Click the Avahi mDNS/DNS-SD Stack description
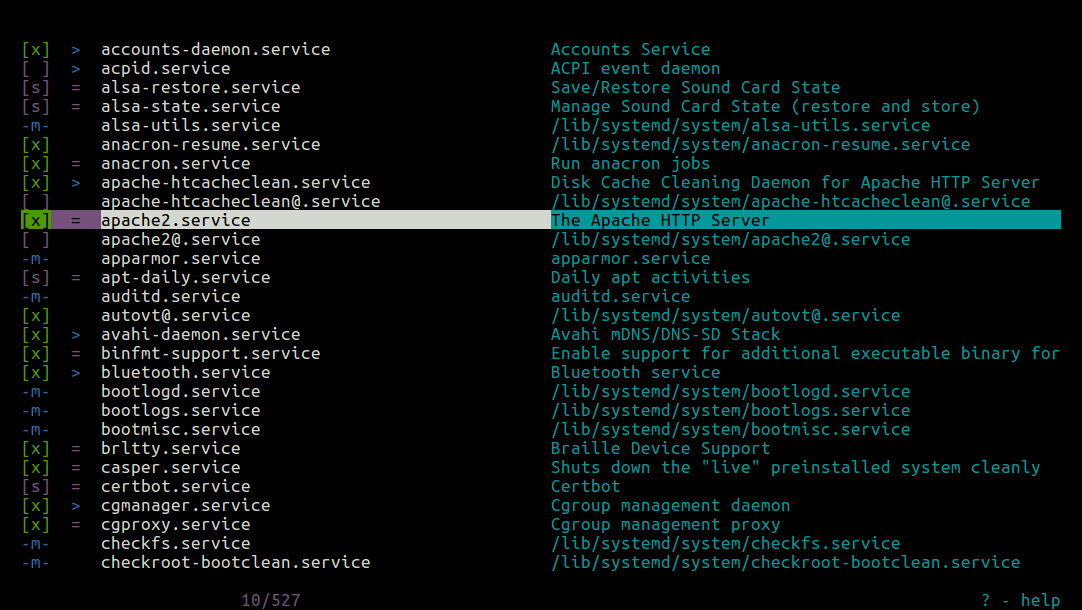This screenshot has height=610, width=1082. (665, 334)
